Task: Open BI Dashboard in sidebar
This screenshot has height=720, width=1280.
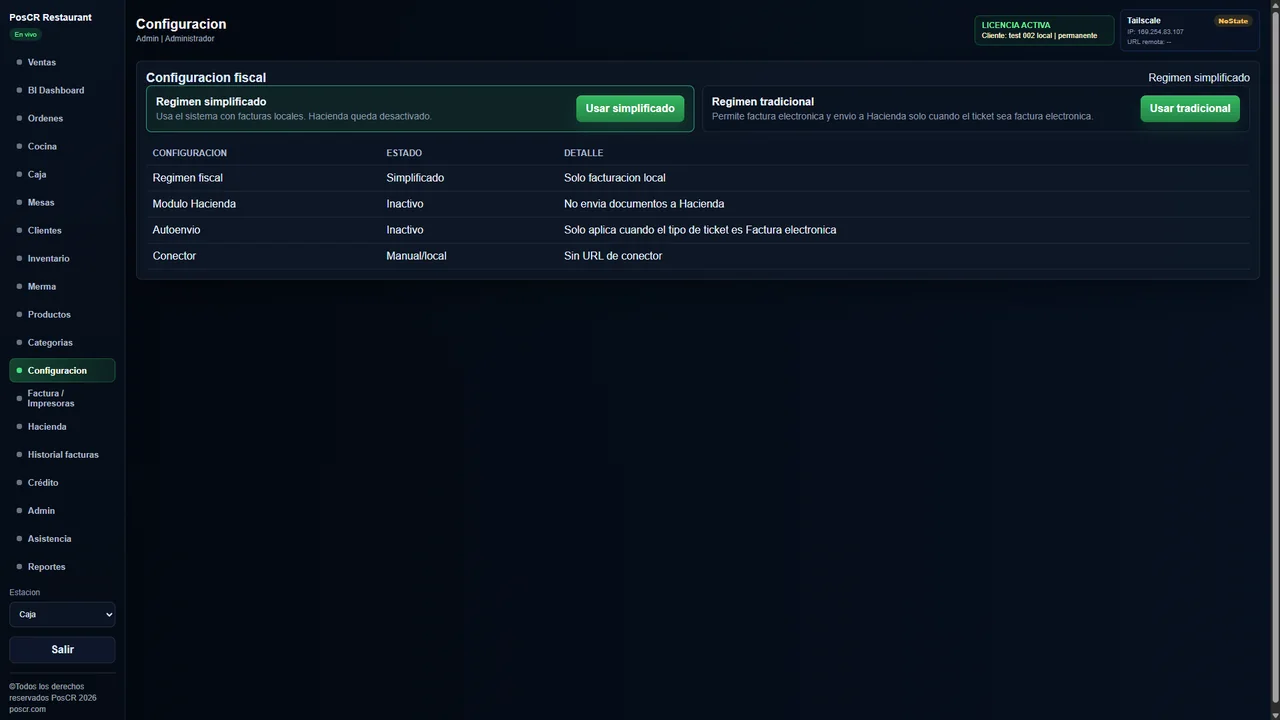Action: click(62, 90)
